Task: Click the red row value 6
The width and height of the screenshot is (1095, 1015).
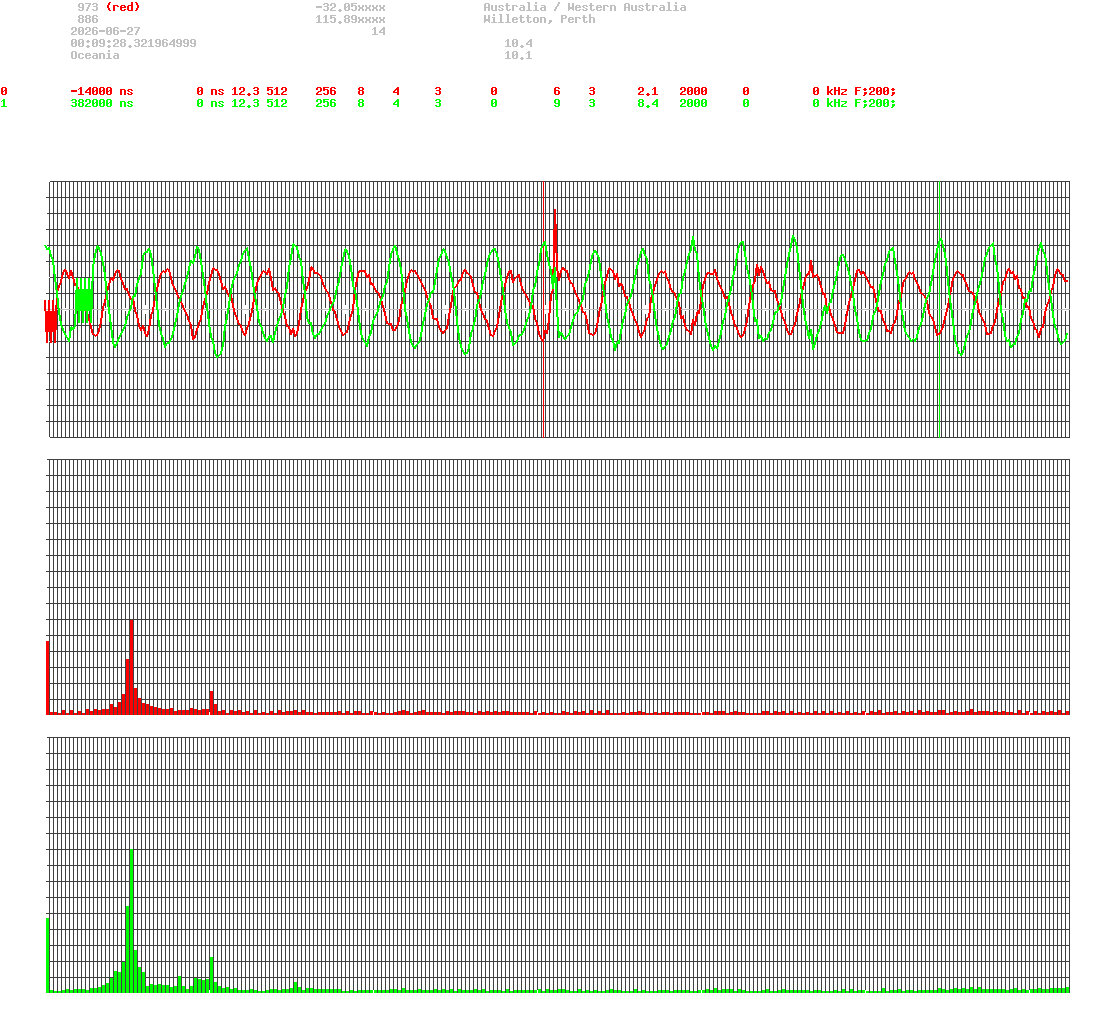Action: pyautogui.click(x=557, y=92)
